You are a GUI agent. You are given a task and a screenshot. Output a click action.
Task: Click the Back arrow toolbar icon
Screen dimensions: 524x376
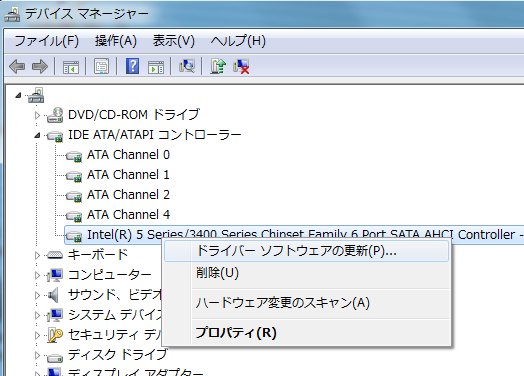(x=17, y=66)
